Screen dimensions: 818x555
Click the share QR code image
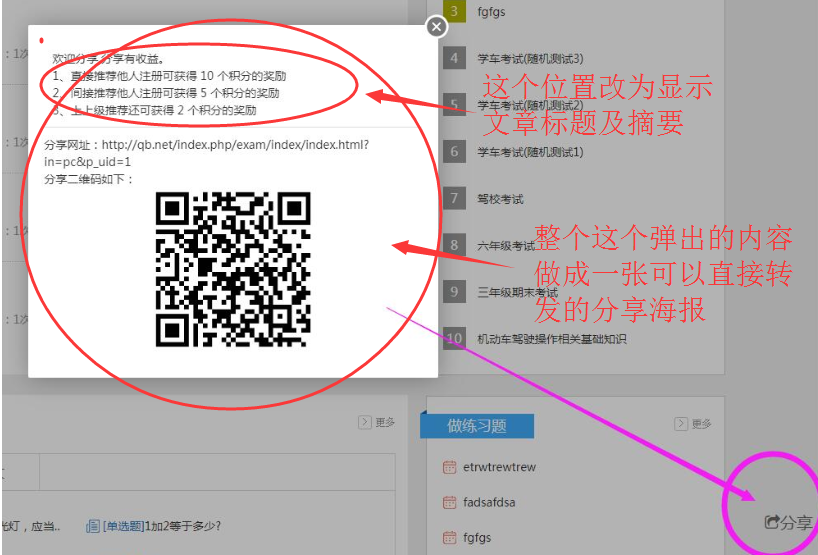233,269
